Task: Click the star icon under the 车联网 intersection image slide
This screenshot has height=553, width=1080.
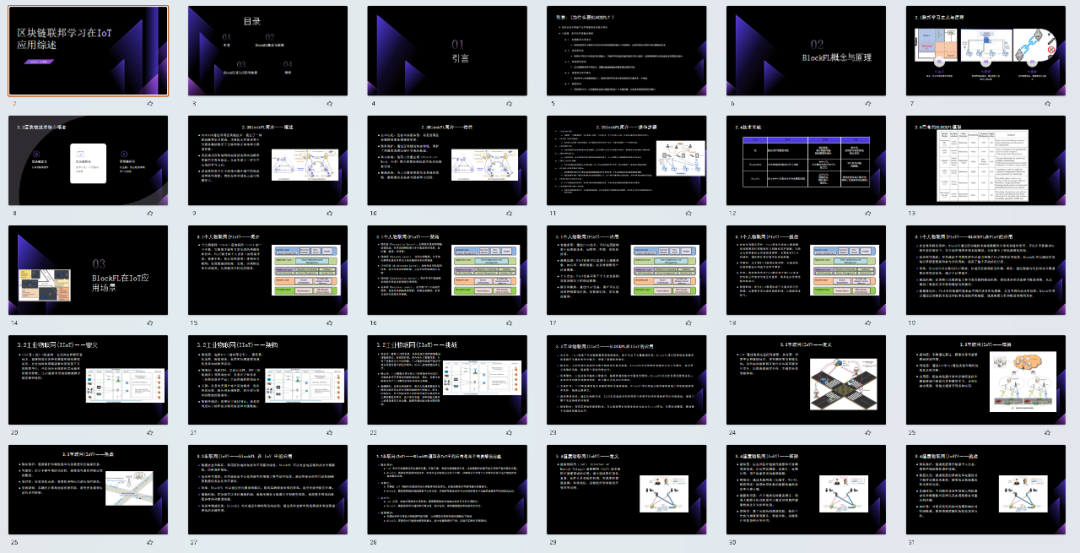Action: coord(866,432)
